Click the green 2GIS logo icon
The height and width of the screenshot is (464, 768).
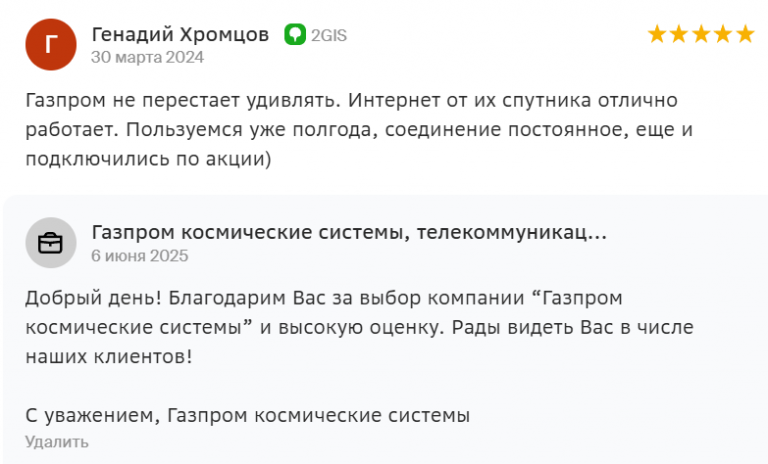pyautogui.click(x=295, y=35)
